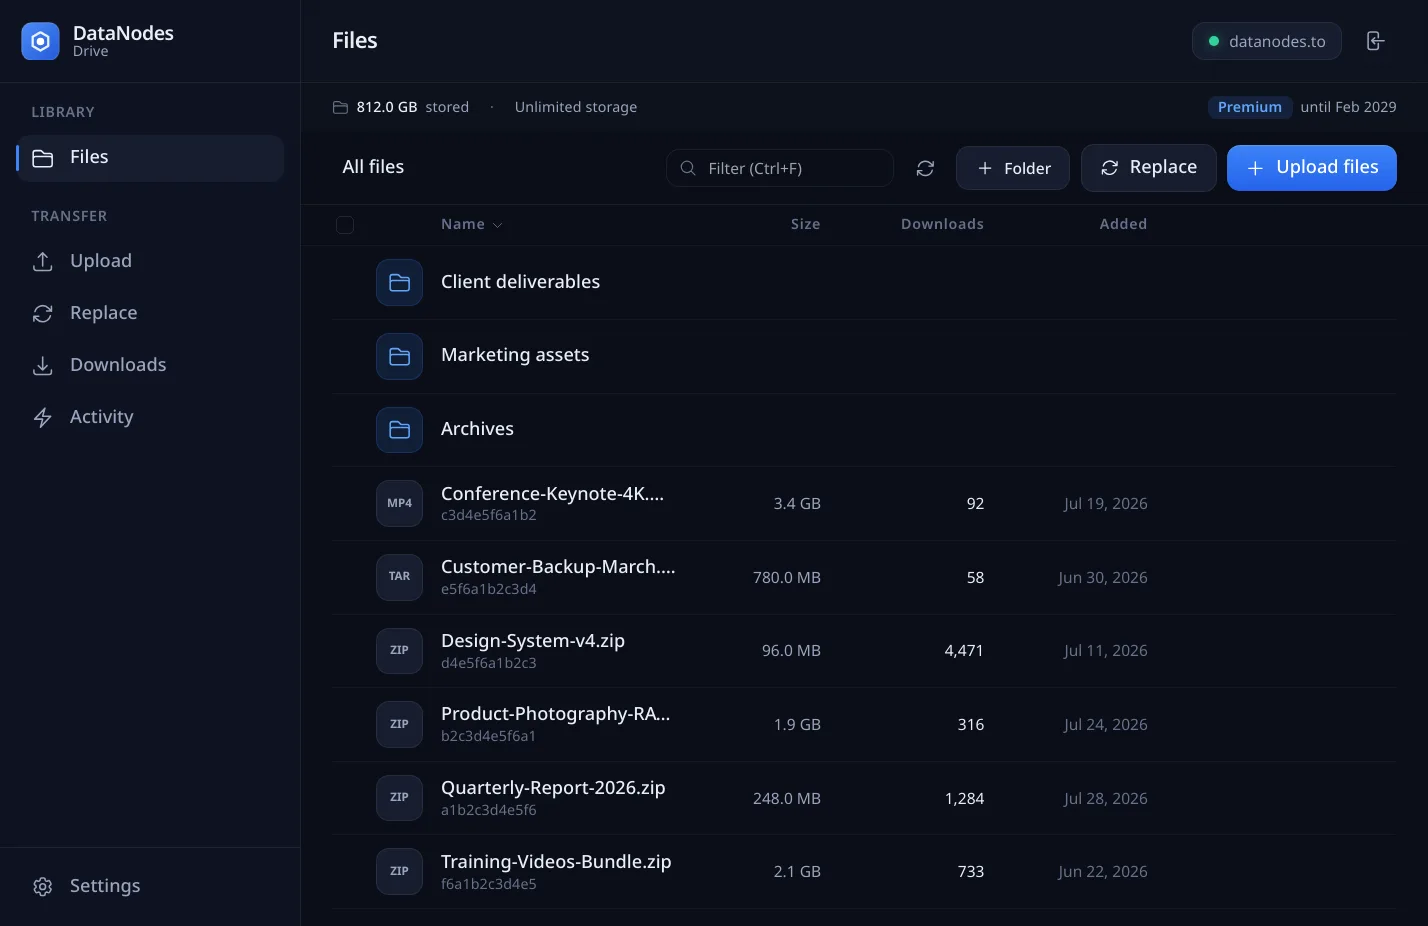Open the Client deliverables folder icon

click(x=399, y=283)
